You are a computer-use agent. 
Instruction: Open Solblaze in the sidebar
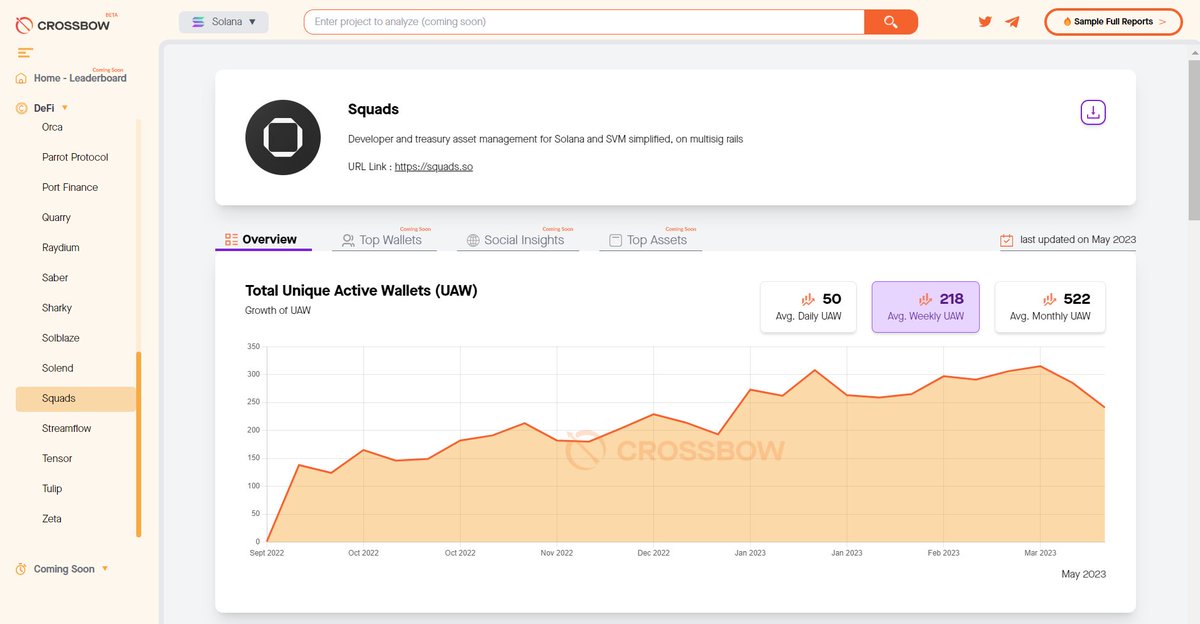click(61, 338)
